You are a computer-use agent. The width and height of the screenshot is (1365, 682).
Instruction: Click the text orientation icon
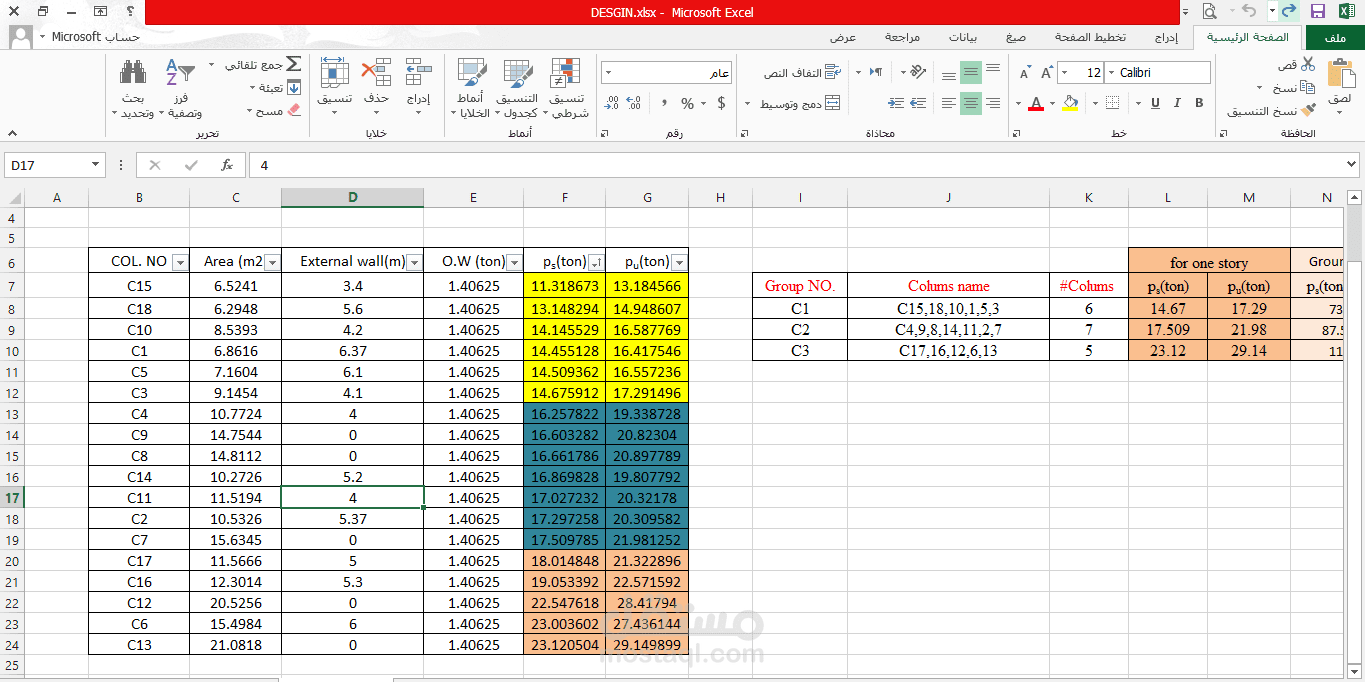coord(916,72)
